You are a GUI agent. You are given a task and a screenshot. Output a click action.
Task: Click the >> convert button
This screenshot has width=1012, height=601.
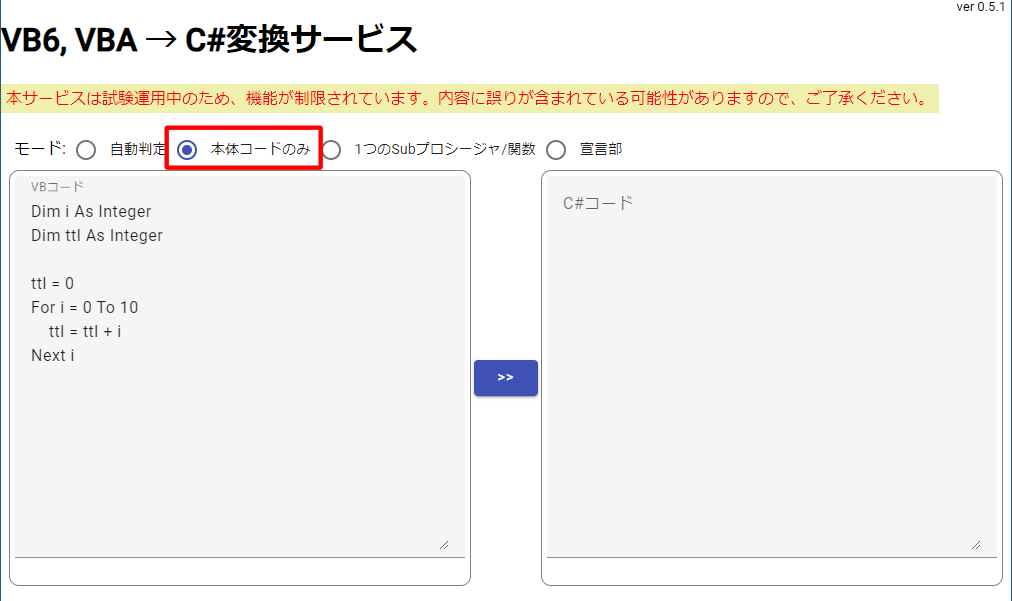(x=505, y=378)
